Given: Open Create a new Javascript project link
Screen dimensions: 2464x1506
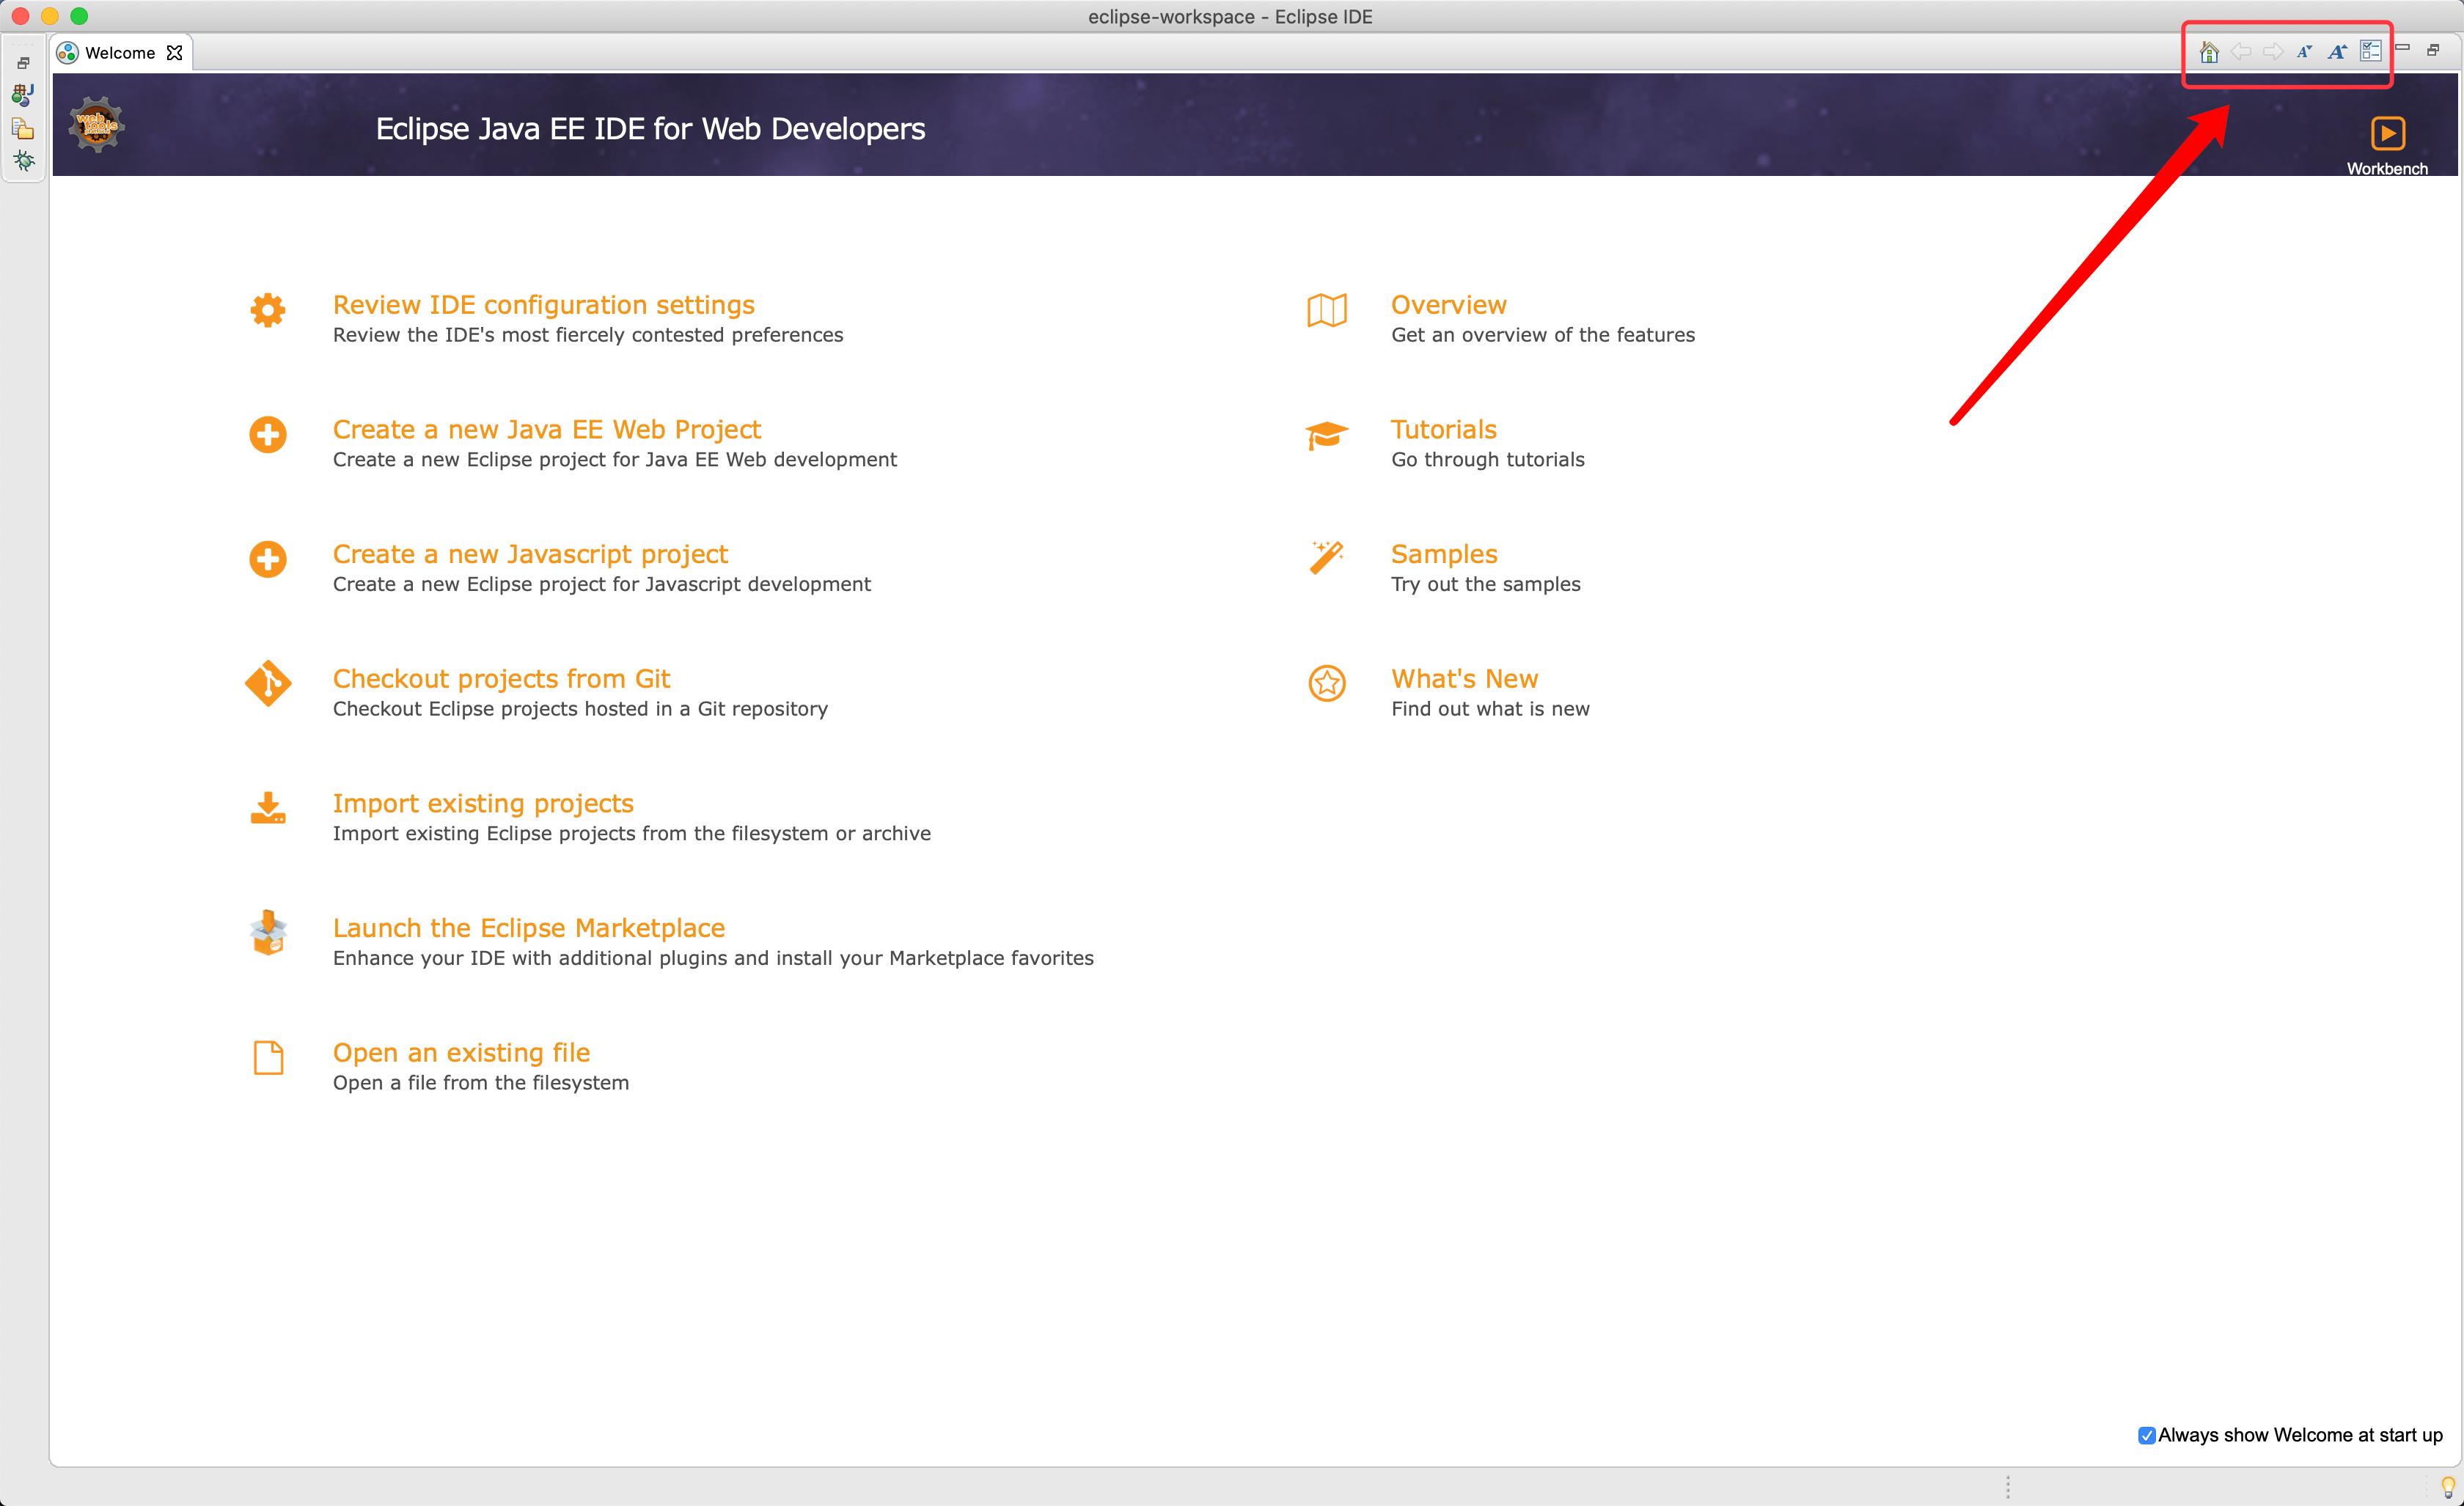Looking at the screenshot, I should pyautogui.click(x=530, y=555).
